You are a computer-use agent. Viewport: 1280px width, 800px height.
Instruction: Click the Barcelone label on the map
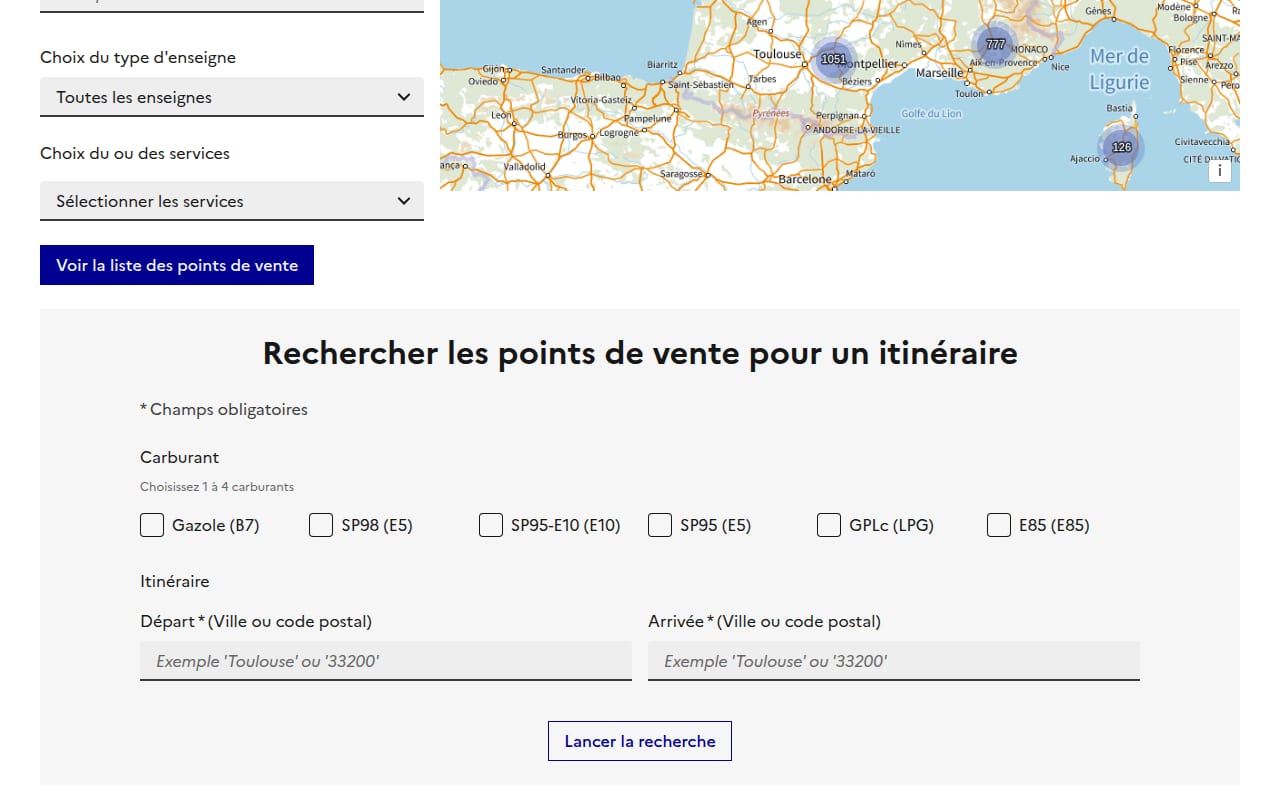click(x=805, y=180)
